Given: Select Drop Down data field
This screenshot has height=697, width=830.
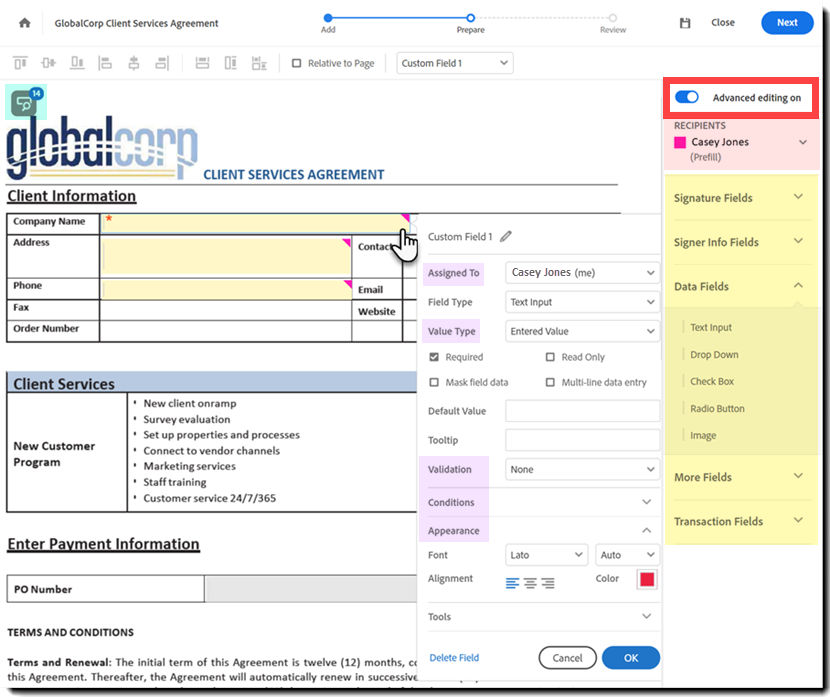Looking at the screenshot, I should click(x=714, y=355).
